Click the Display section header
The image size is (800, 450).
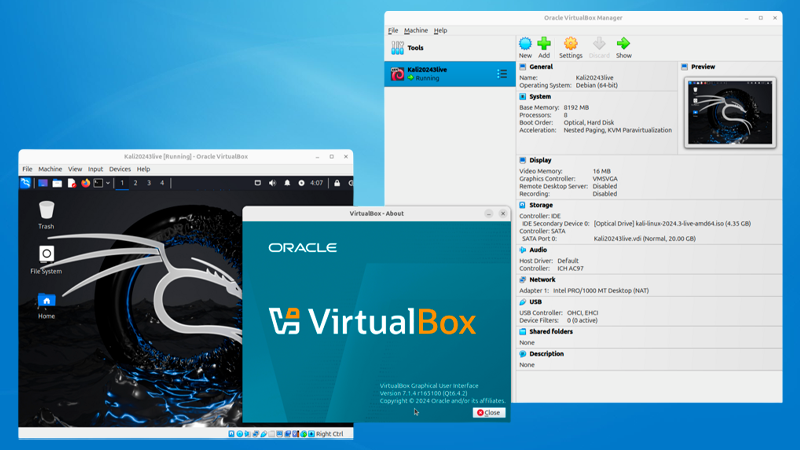[x=540, y=160]
